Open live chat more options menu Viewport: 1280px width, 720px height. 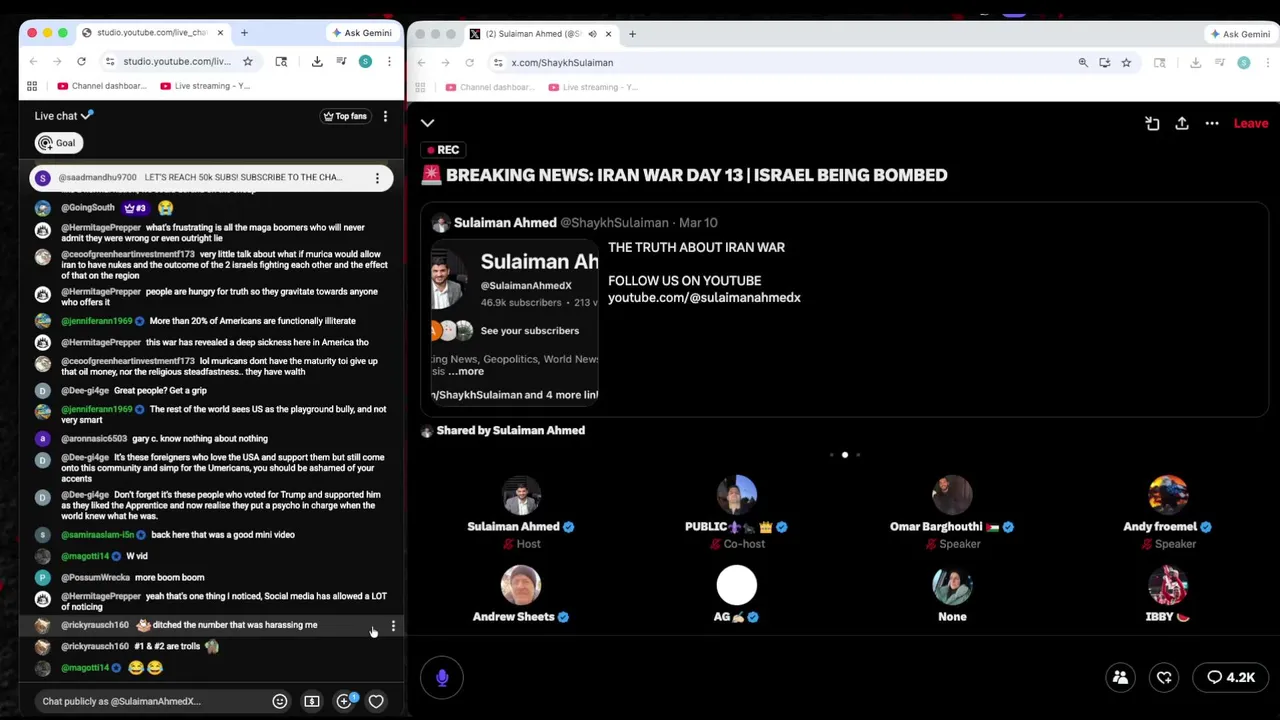pos(385,116)
